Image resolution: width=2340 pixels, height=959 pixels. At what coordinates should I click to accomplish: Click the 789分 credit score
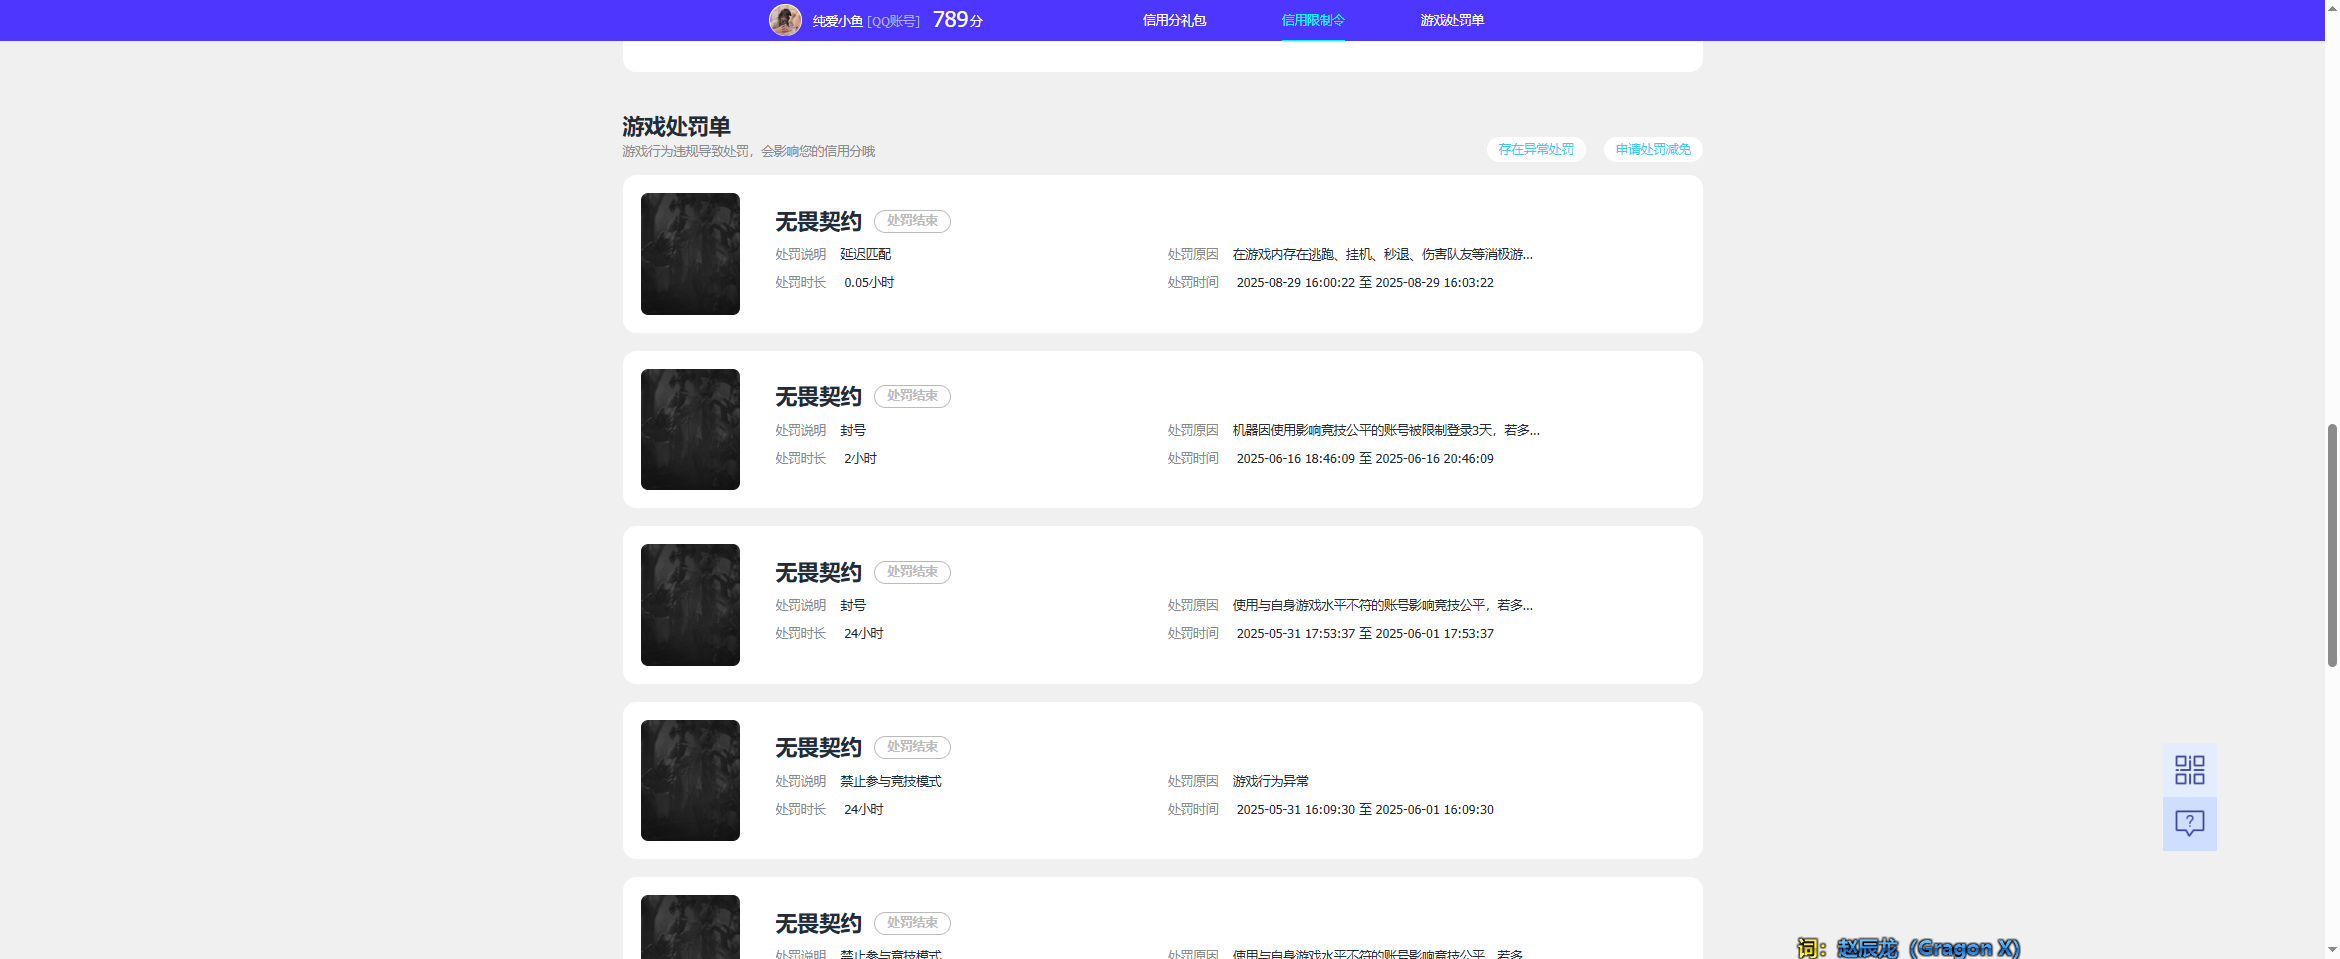pos(957,20)
